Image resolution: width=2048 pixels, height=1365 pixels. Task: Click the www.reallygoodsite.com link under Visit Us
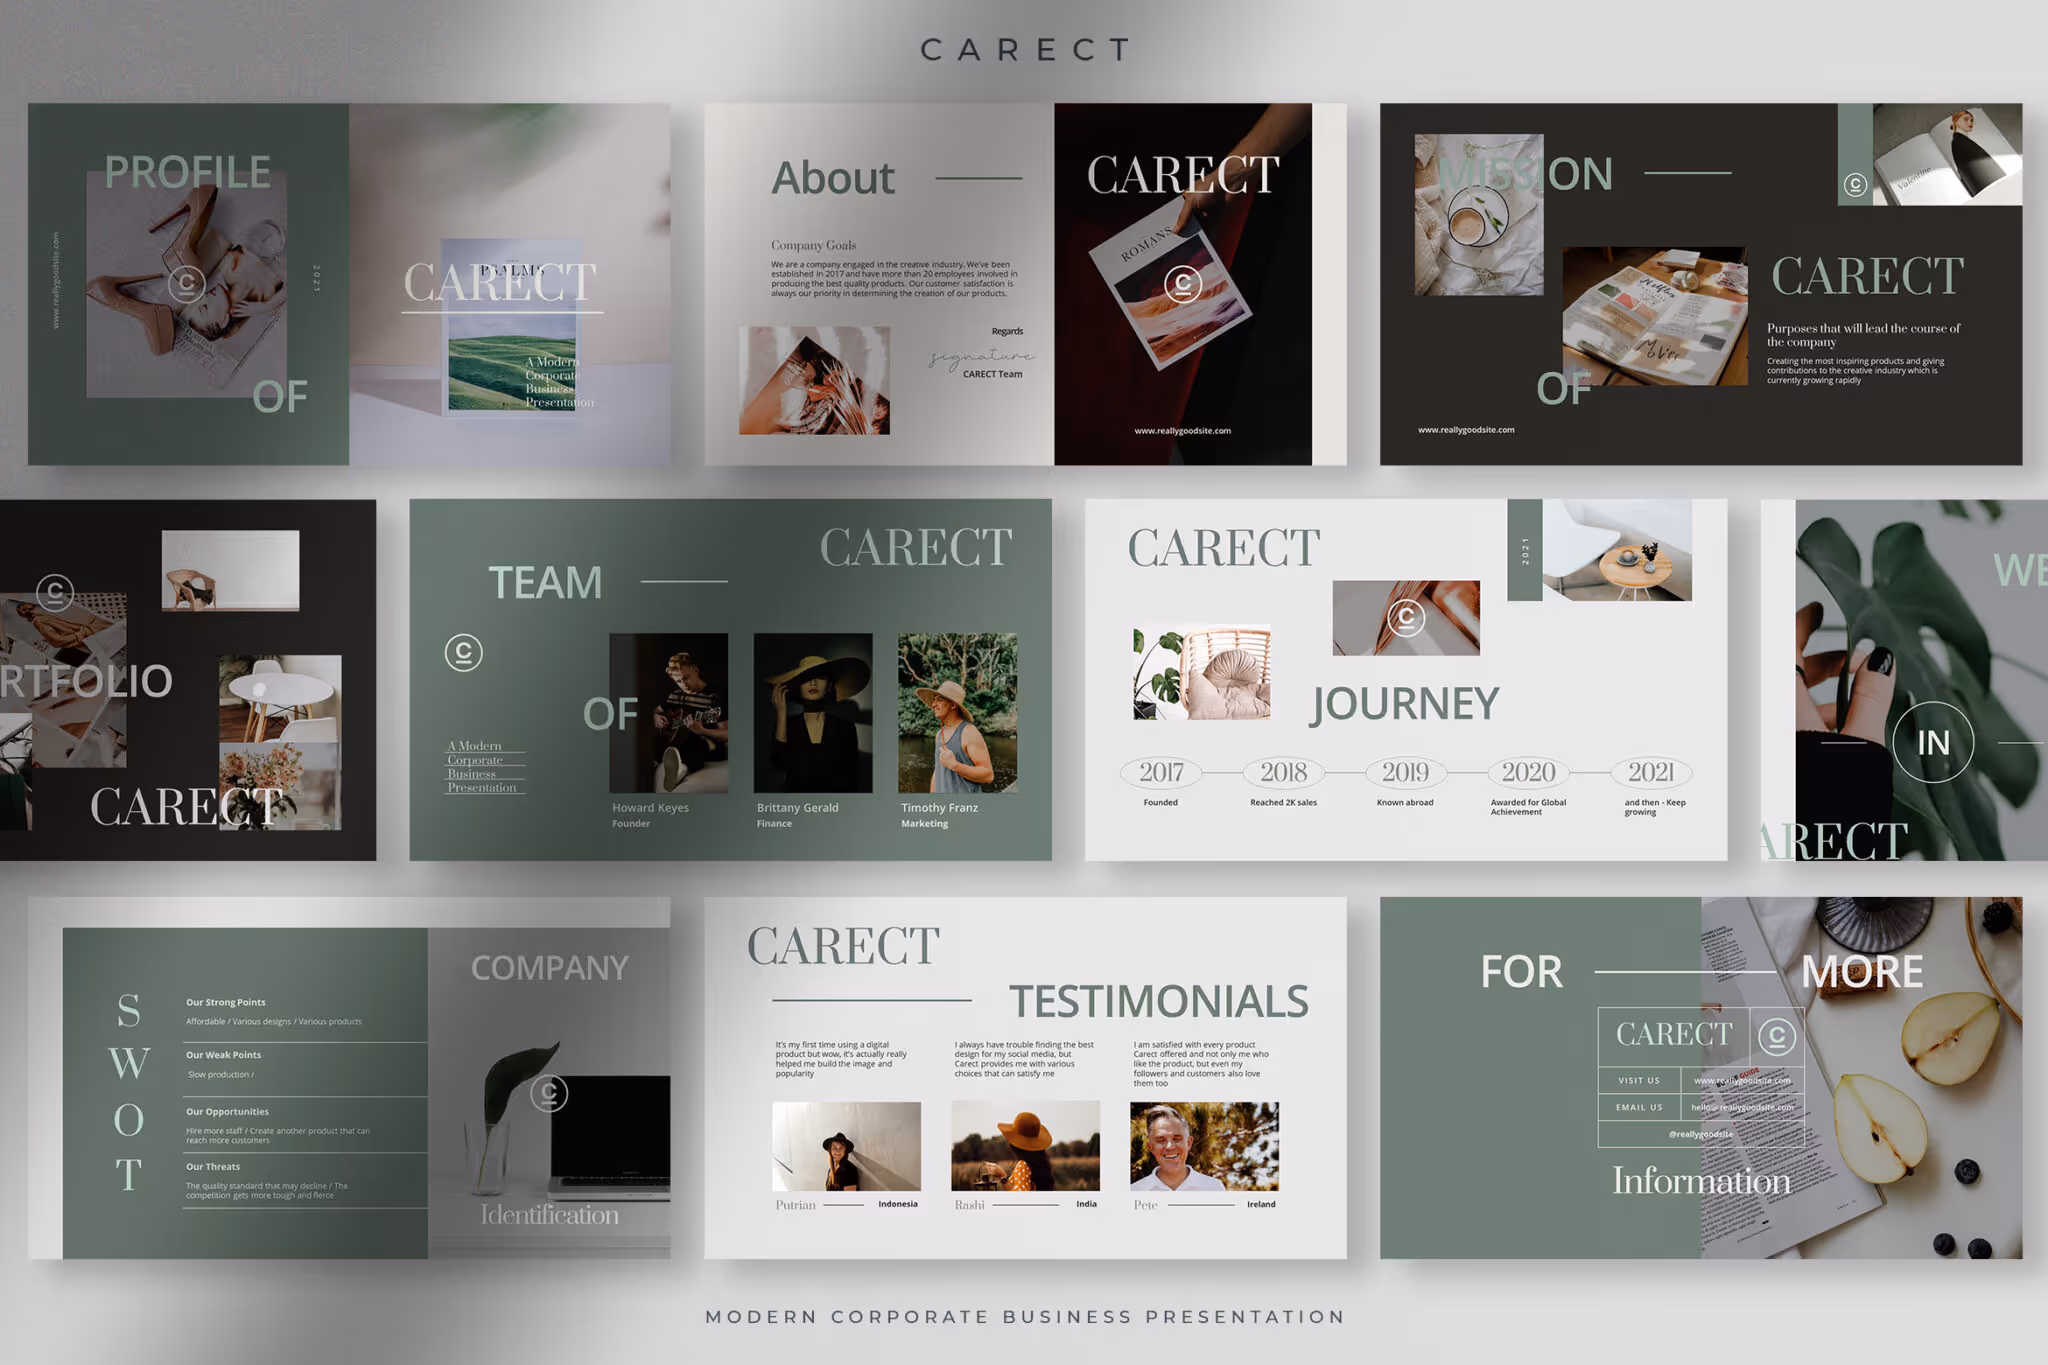tap(1742, 1081)
